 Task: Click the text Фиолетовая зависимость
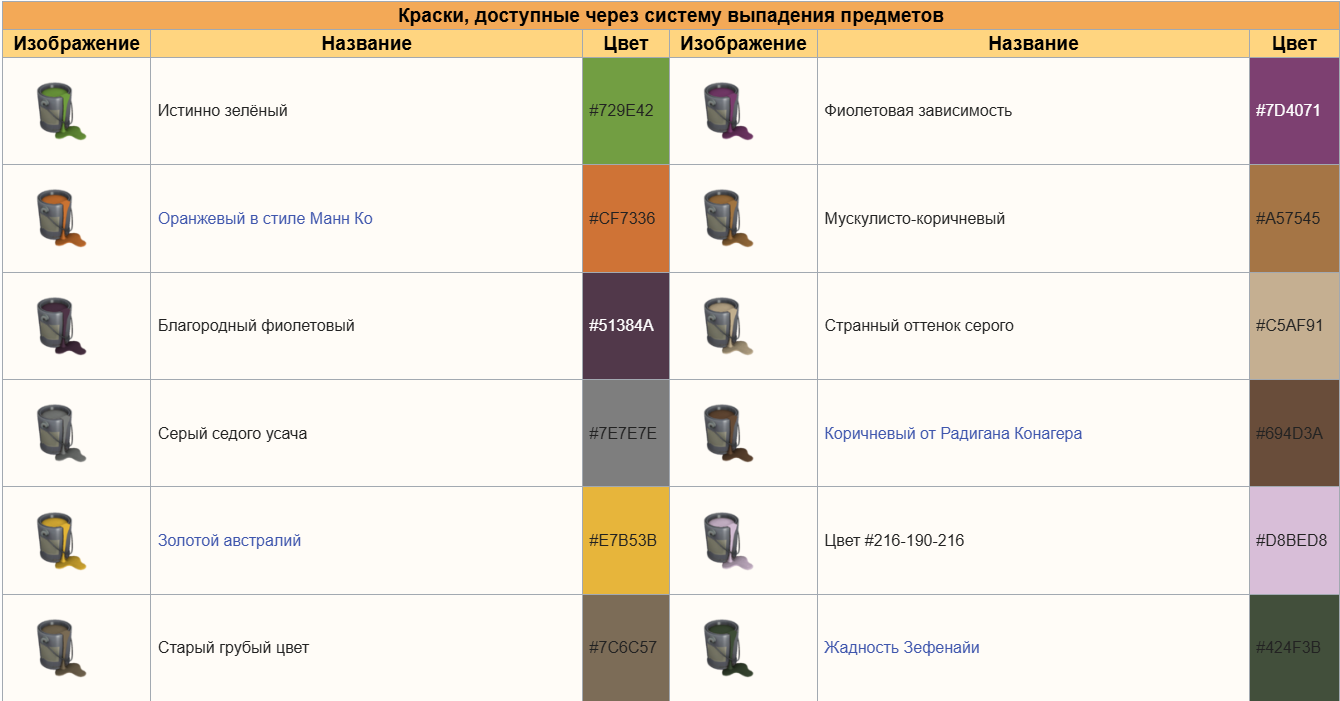coord(918,111)
